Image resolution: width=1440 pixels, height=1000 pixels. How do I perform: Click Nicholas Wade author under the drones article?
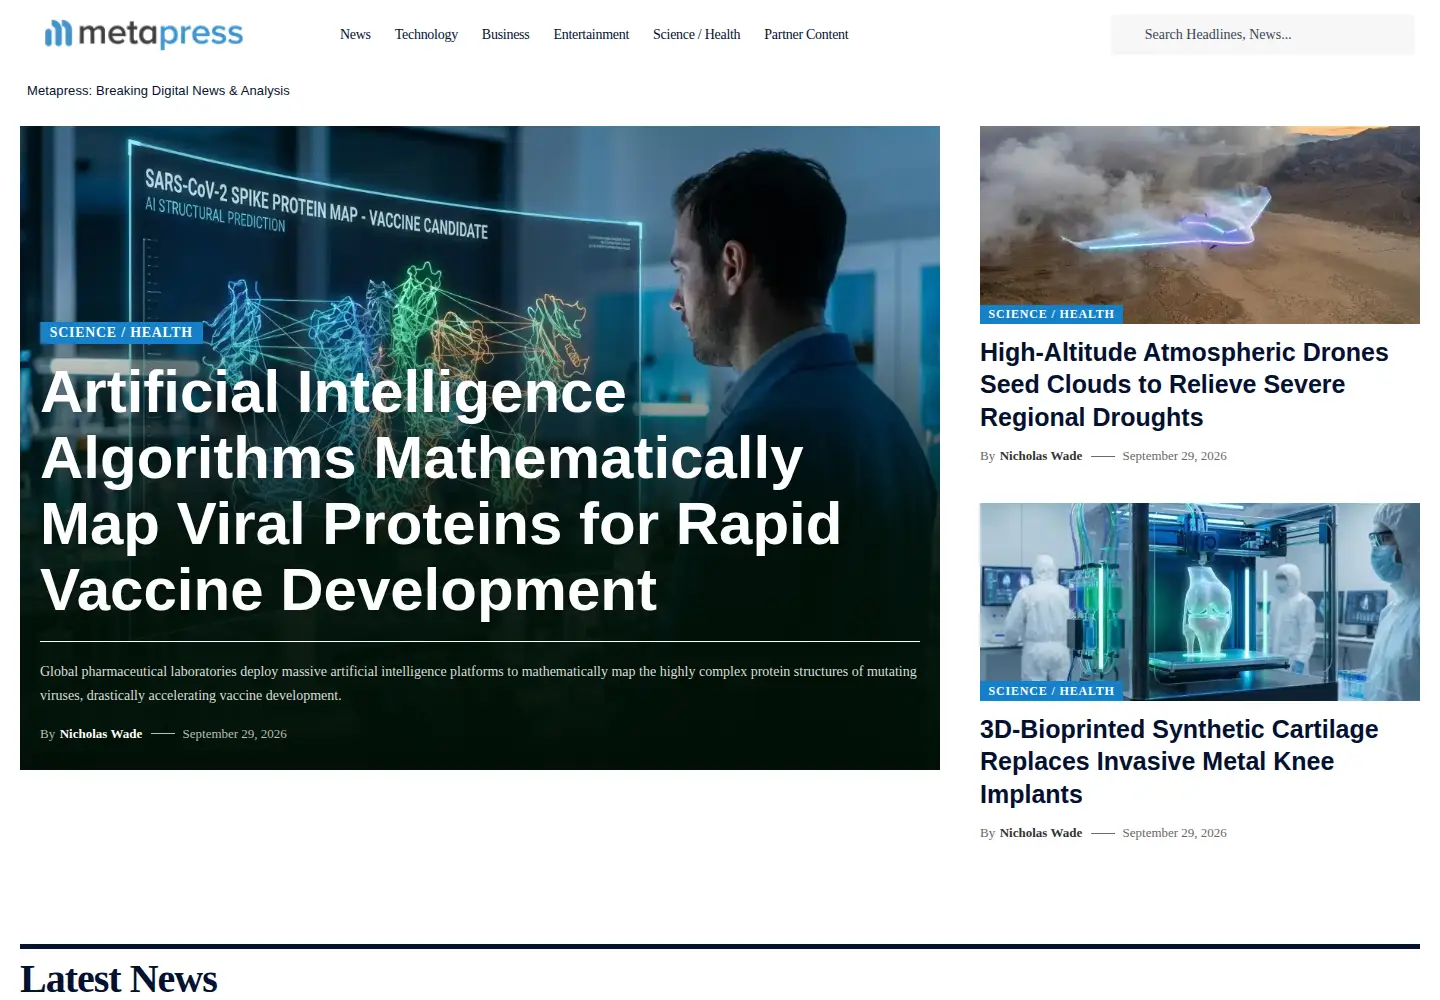(x=1041, y=456)
